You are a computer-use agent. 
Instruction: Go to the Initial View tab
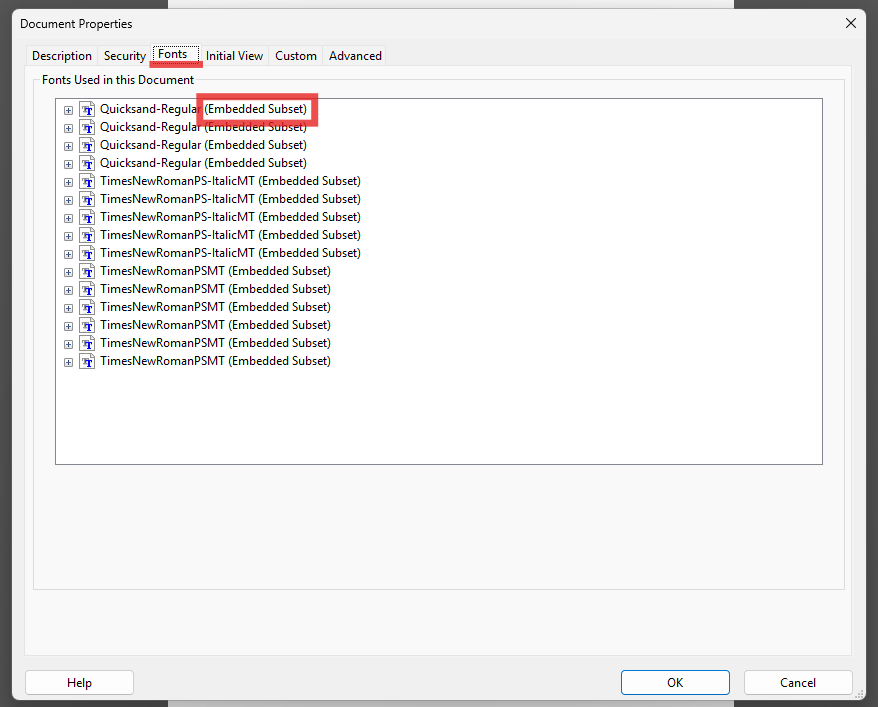point(234,56)
